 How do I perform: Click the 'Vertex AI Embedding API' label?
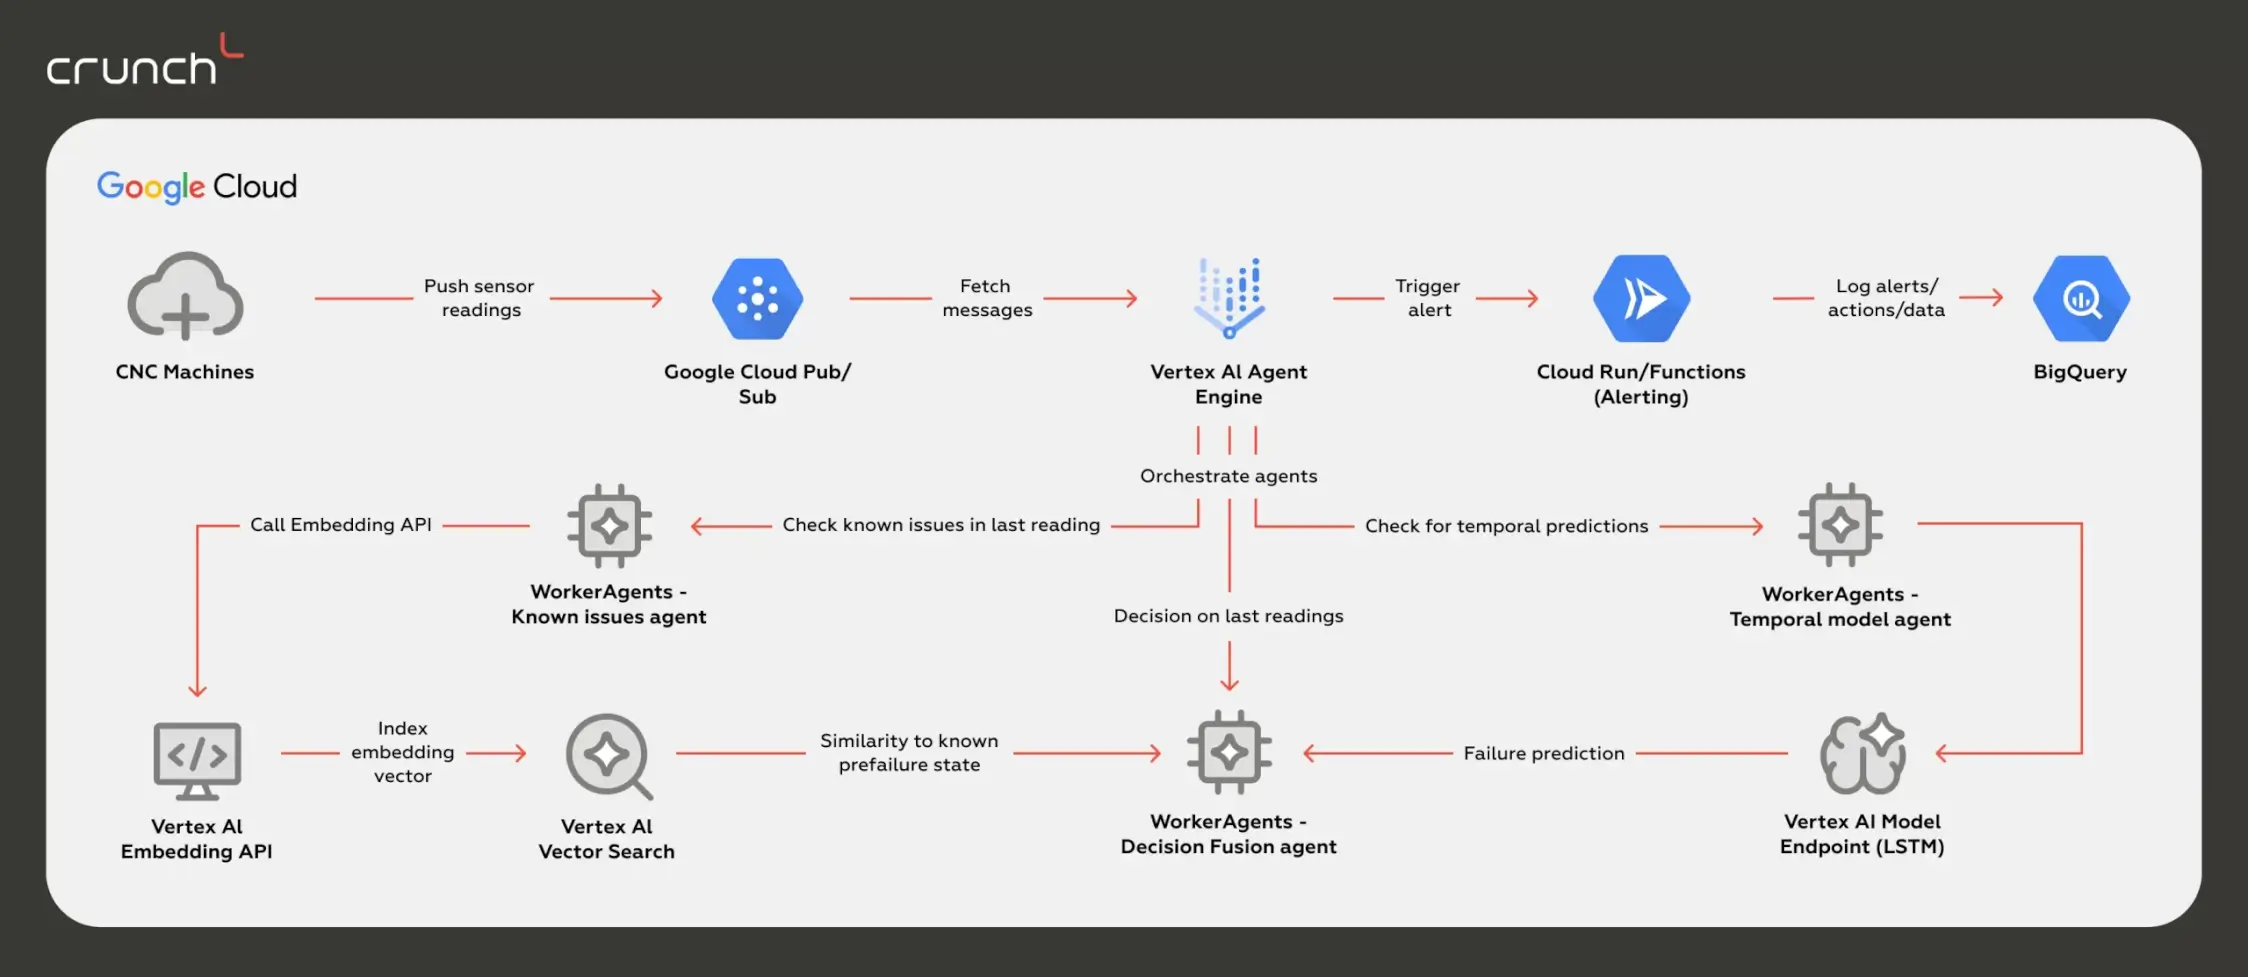pos(197,839)
